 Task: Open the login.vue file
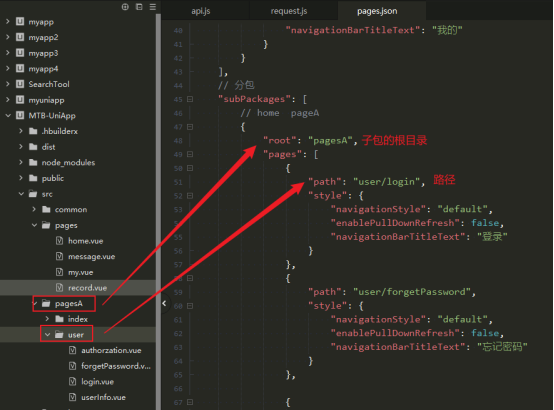point(98,382)
